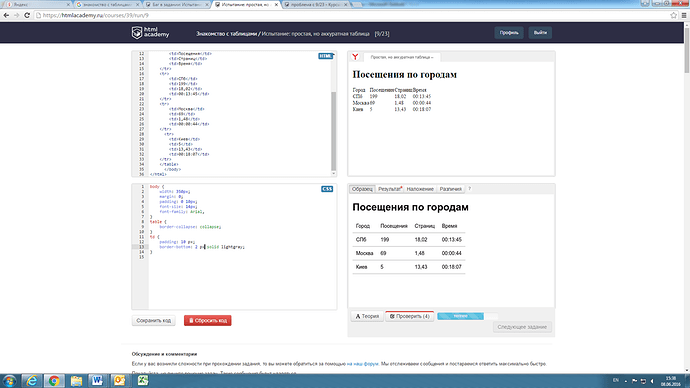Open the Windows Start button
This screenshot has width=690, height=388.
click(9, 381)
